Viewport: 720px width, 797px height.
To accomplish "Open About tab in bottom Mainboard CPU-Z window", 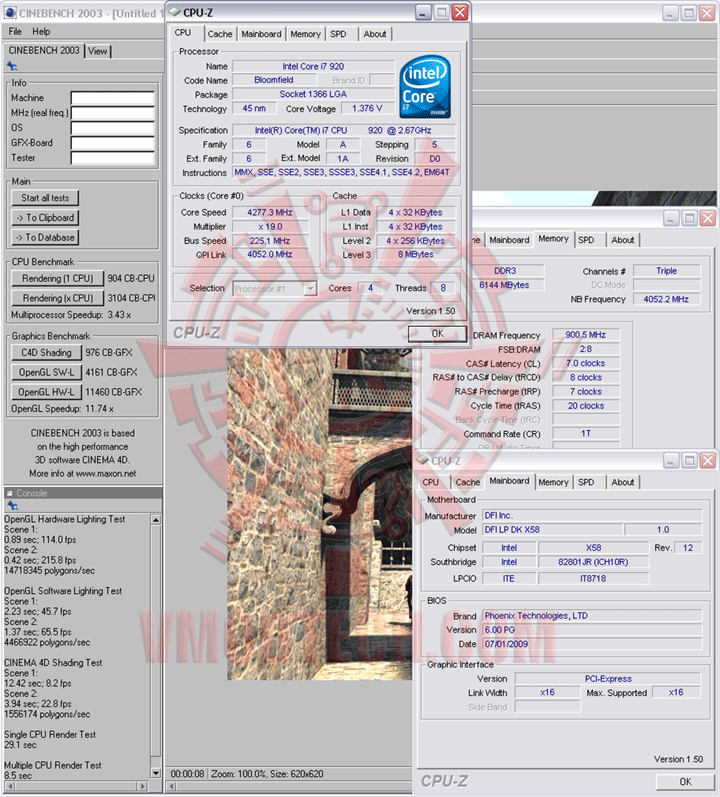I will (x=623, y=482).
